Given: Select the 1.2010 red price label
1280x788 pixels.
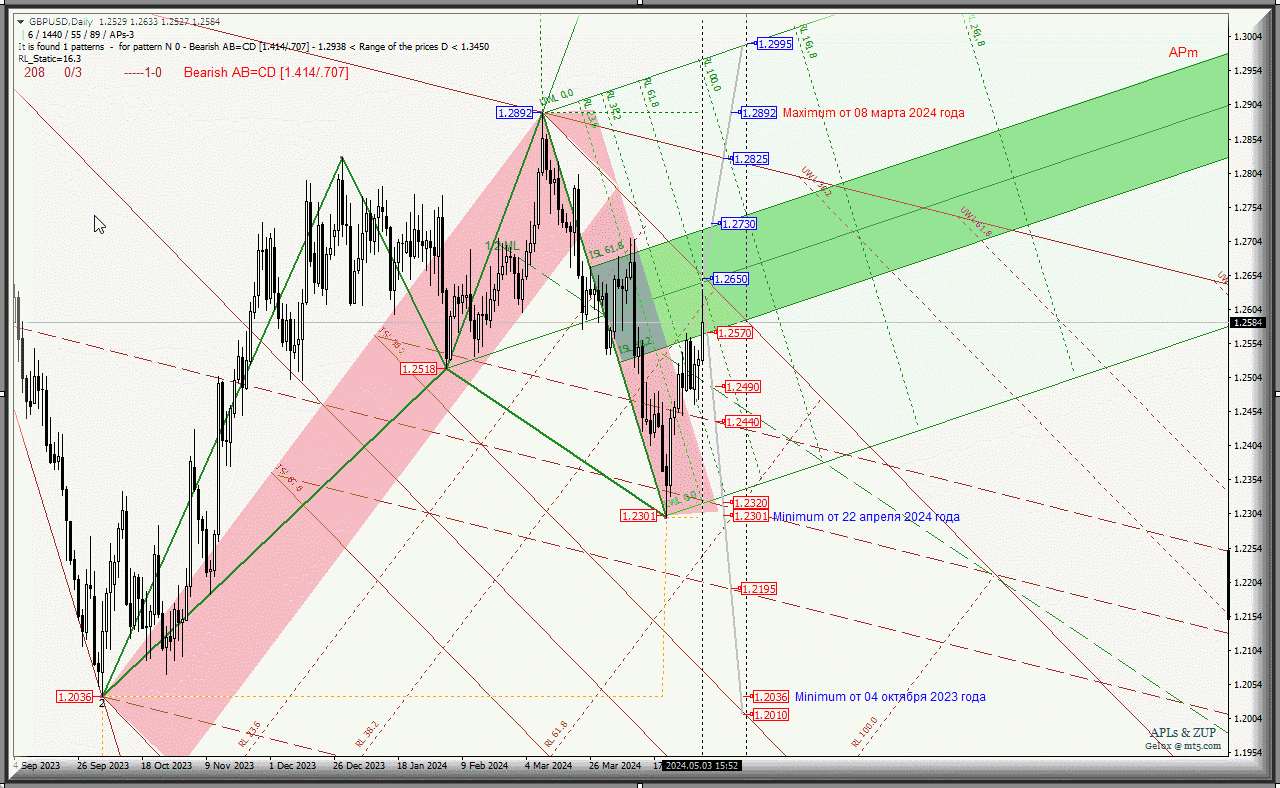Looking at the screenshot, I should (770, 715).
